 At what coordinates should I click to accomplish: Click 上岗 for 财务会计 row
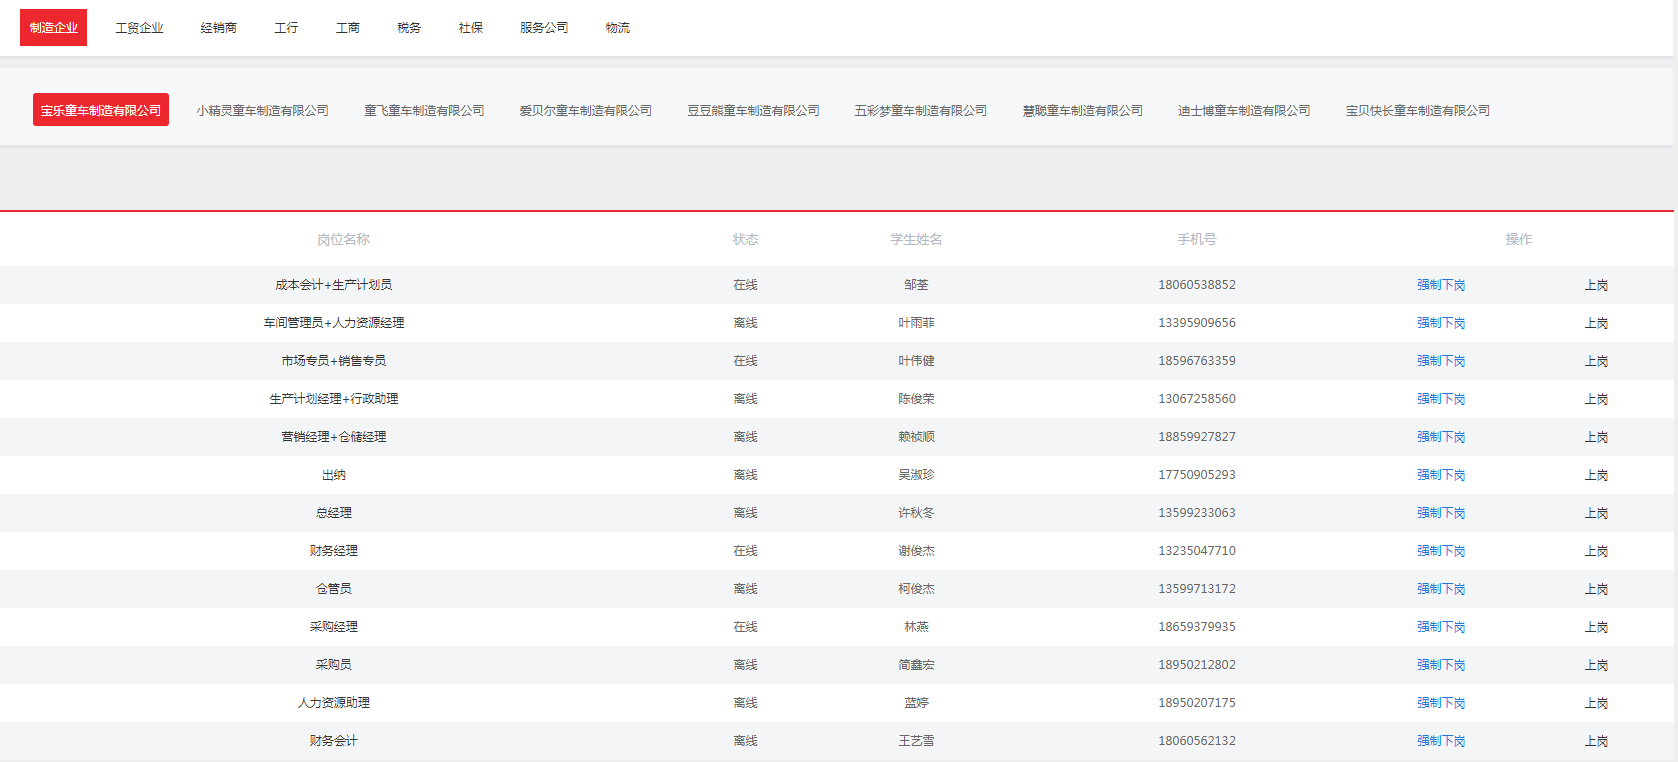1596,741
